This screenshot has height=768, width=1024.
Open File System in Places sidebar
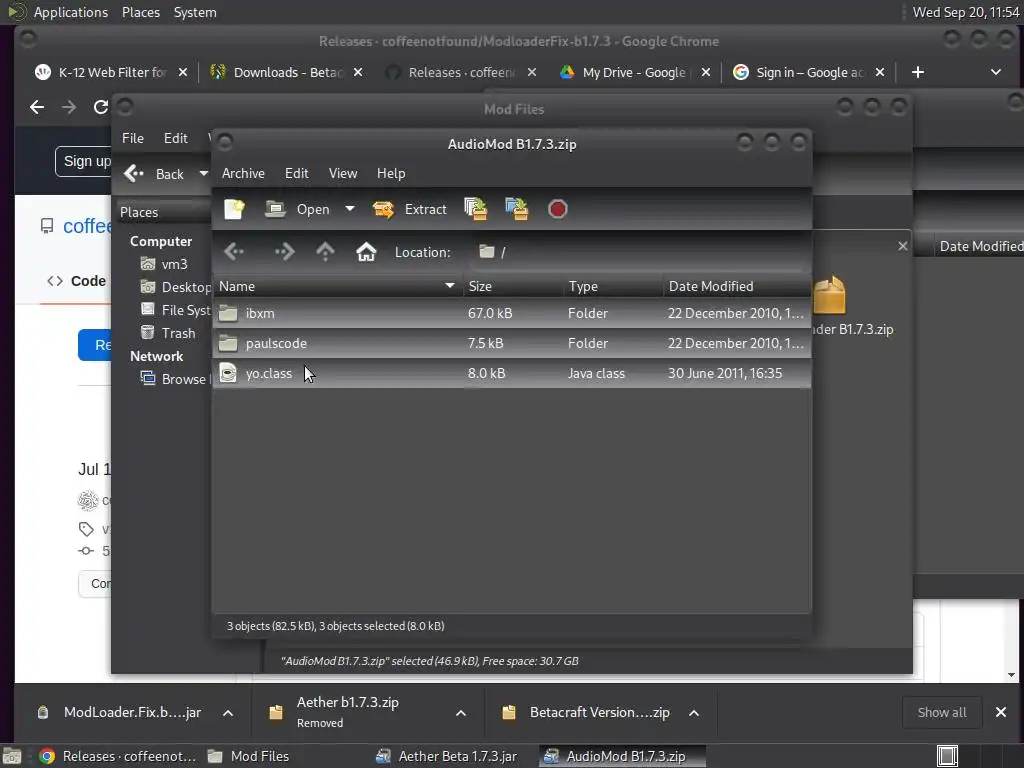tap(175, 310)
